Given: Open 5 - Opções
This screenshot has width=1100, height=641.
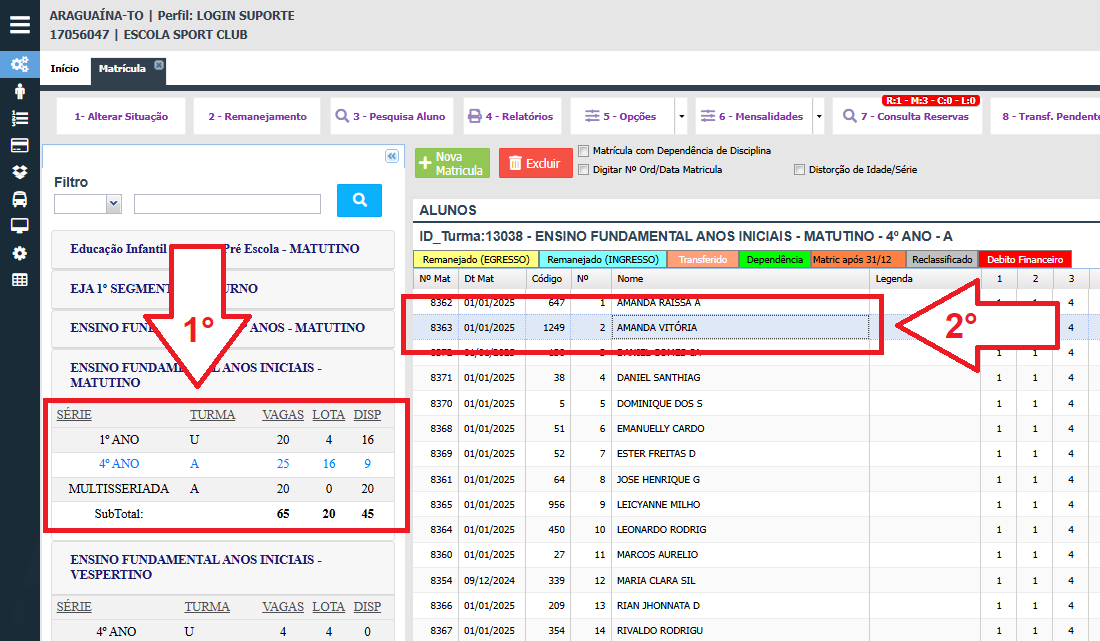Looking at the screenshot, I should (622, 116).
